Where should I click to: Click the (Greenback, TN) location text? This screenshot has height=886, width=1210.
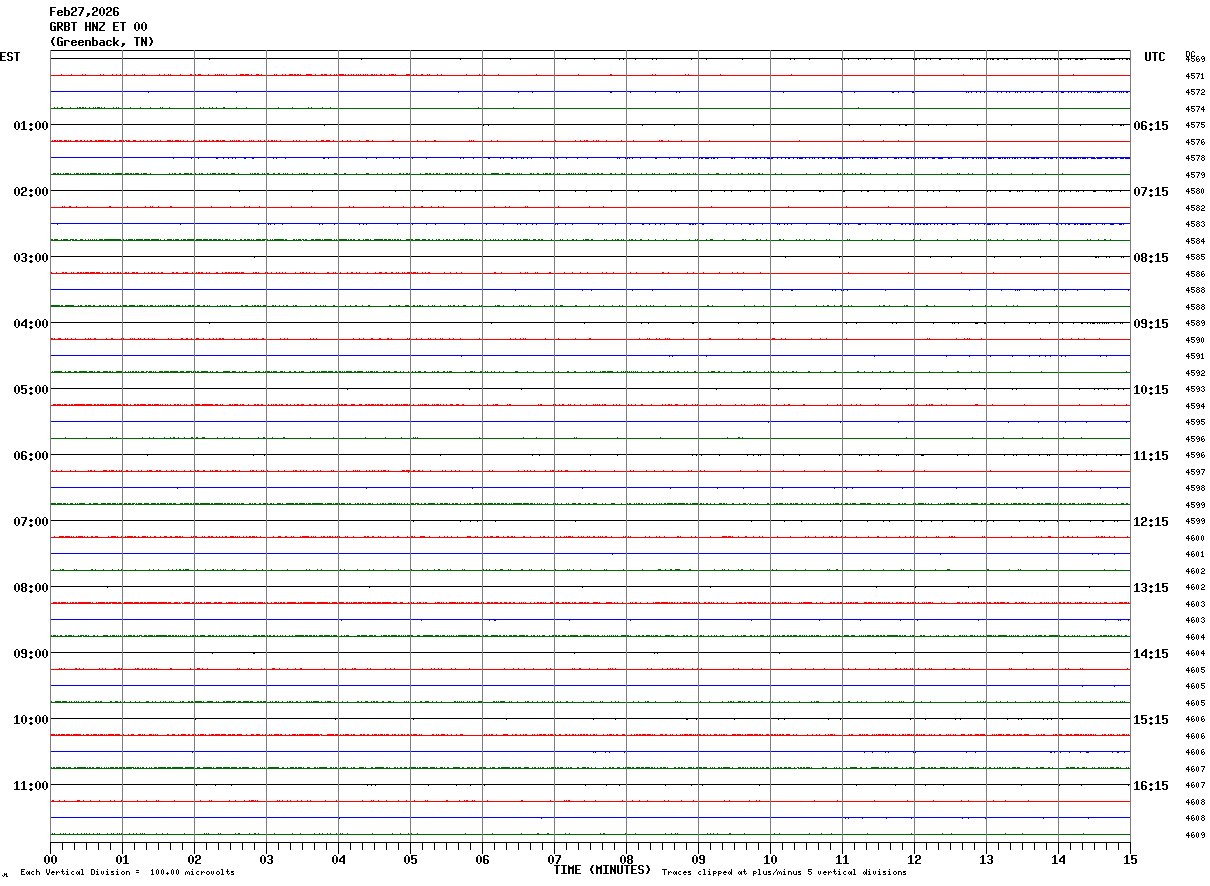[102, 42]
